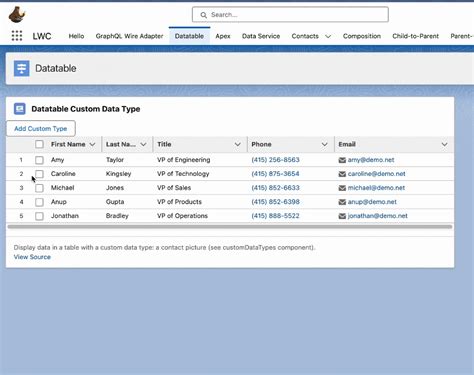Image resolution: width=474 pixels, height=375 pixels.
Task: Go to the Child-to-Parent tab
Action: (415, 36)
